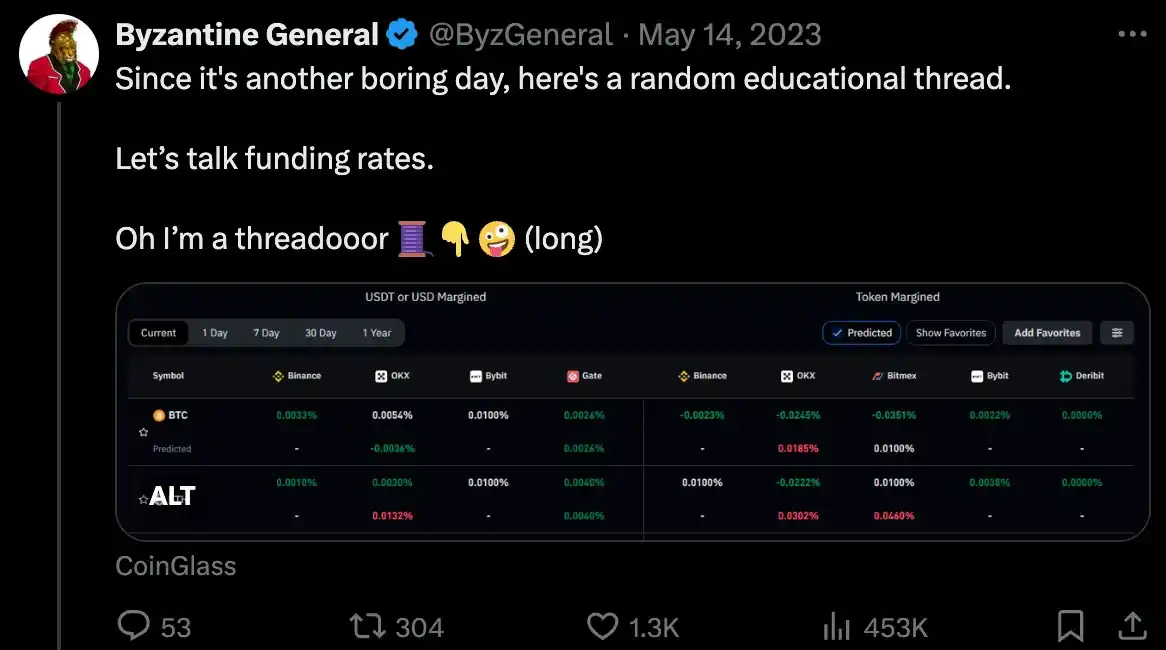Image resolution: width=1166 pixels, height=650 pixels.
Task: Click the BTC favorite star
Action: pos(143,432)
